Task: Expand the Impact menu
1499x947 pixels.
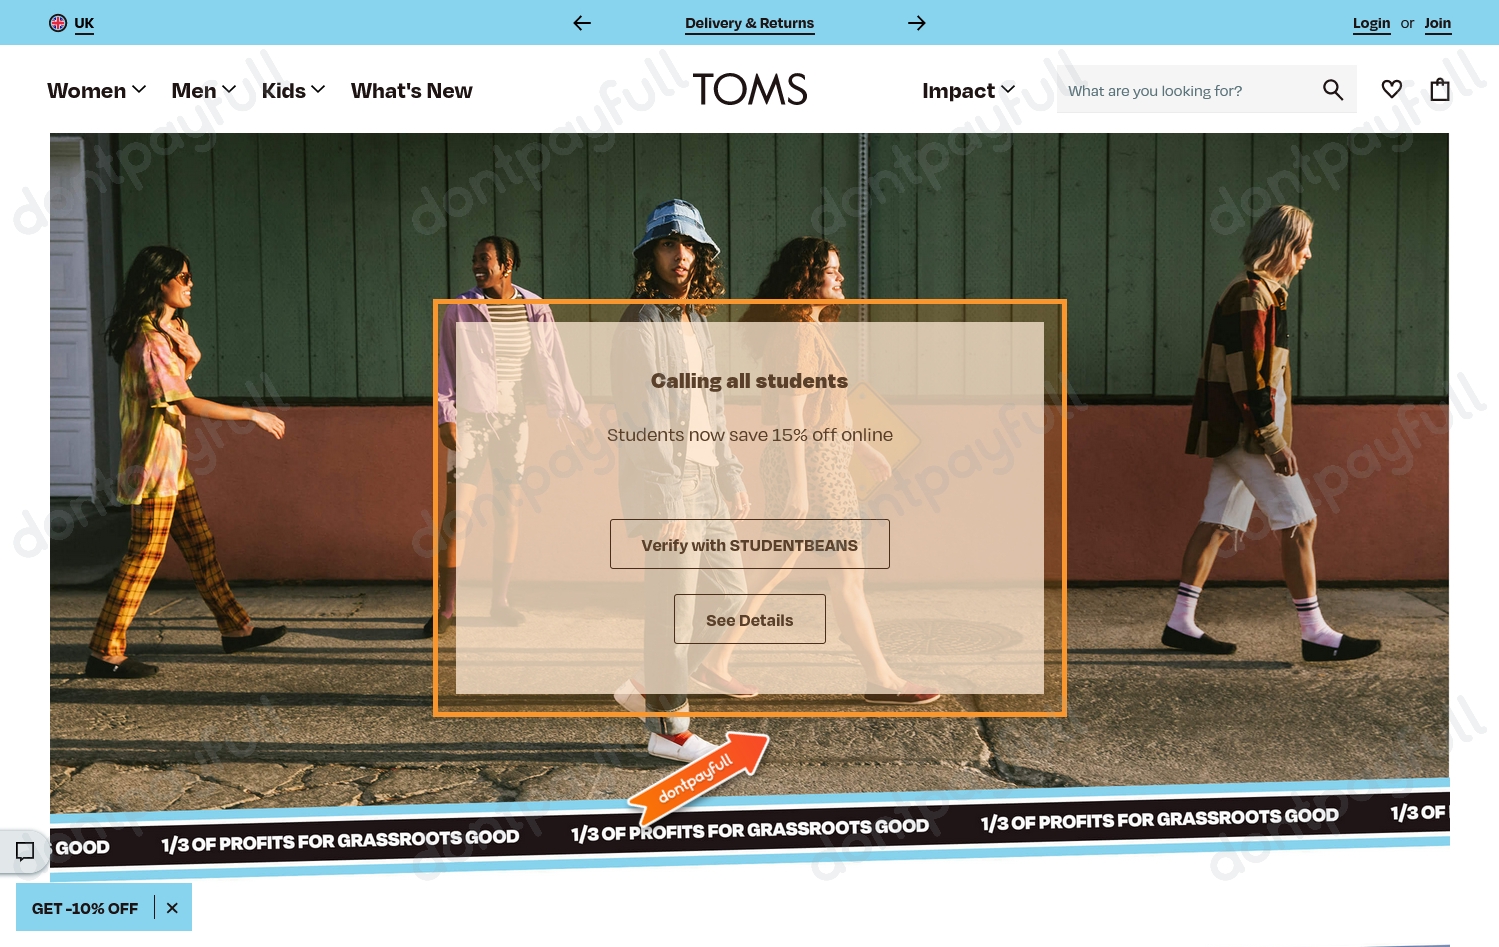Action: (969, 91)
